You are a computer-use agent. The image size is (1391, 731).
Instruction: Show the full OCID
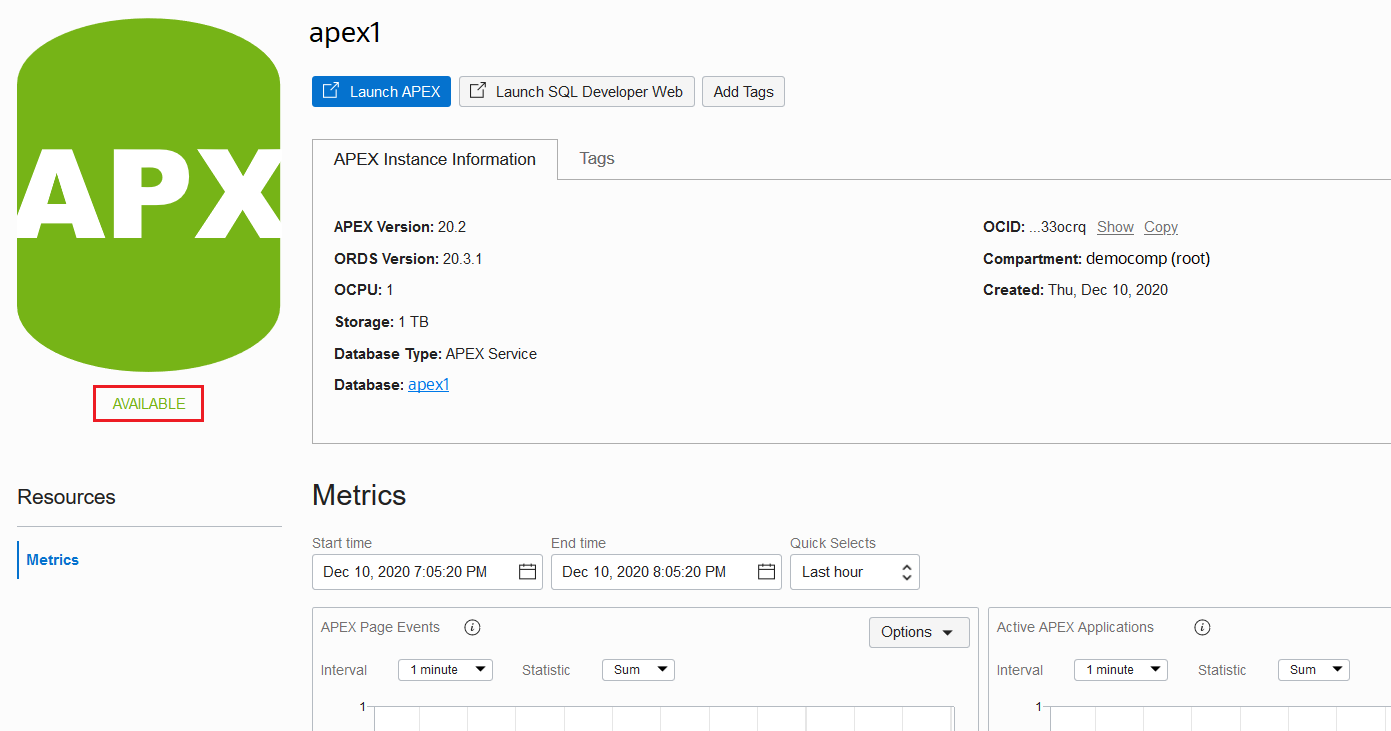(x=1115, y=227)
